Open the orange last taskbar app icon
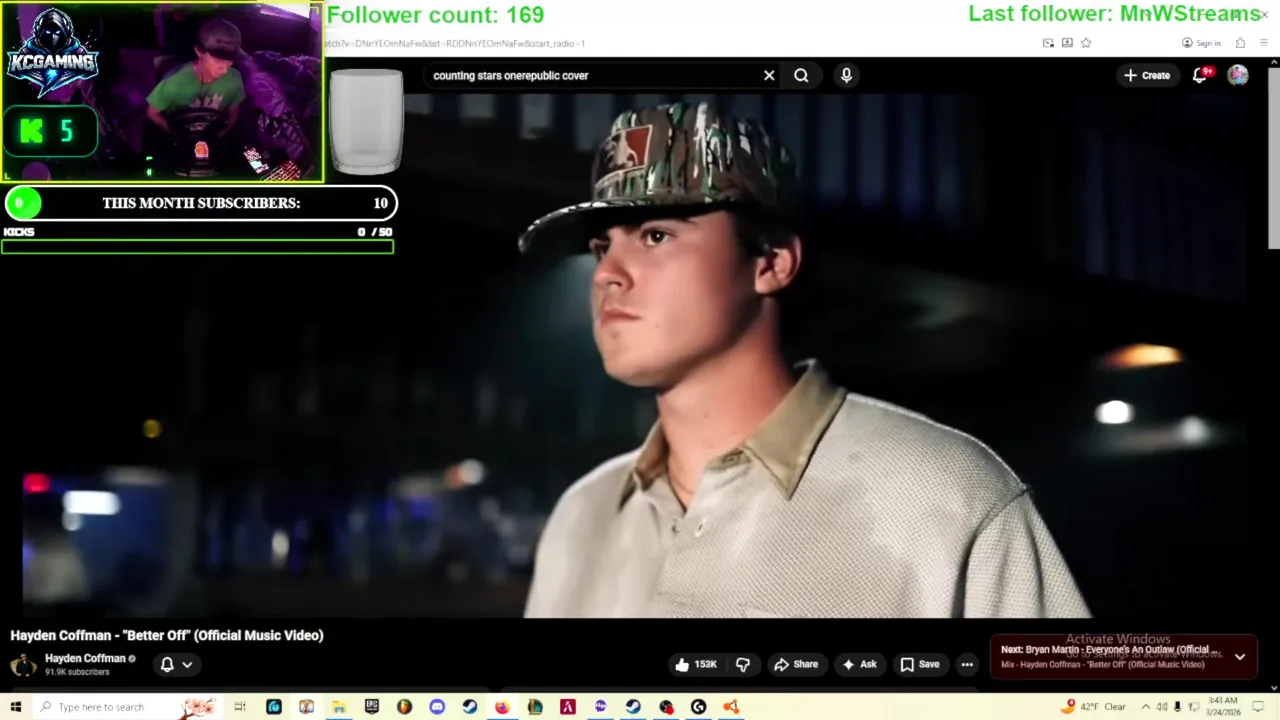 731,707
